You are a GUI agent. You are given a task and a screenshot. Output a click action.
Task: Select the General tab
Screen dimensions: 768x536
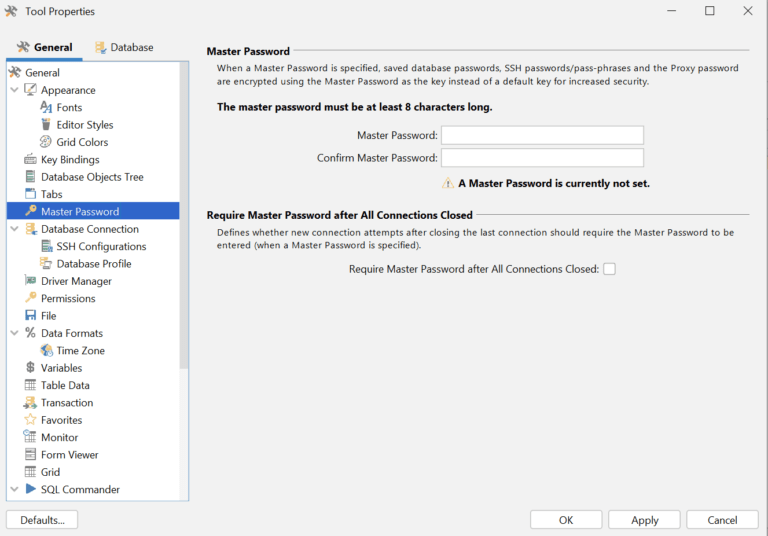(x=44, y=47)
